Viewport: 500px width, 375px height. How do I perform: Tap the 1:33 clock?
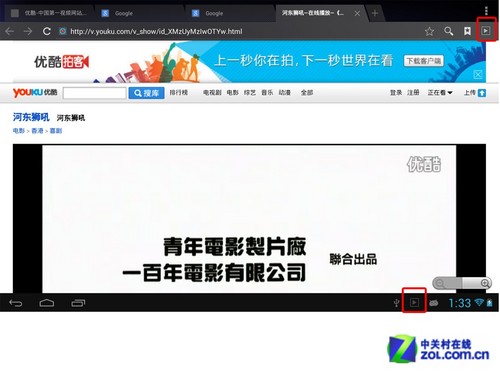pyautogui.click(x=460, y=303)
